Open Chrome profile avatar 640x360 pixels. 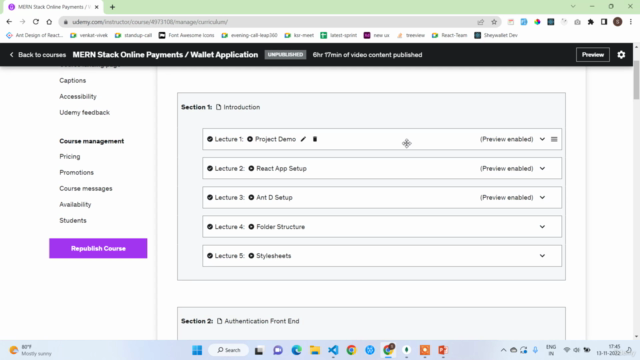click(618, 22)
